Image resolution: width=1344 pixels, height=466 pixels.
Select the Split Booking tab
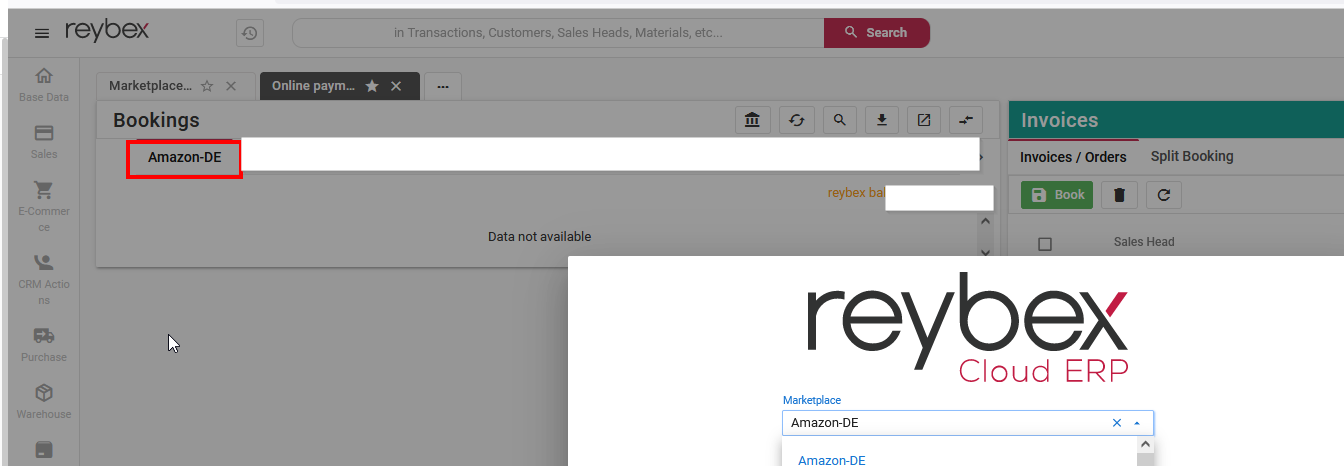coord(1192,156)
